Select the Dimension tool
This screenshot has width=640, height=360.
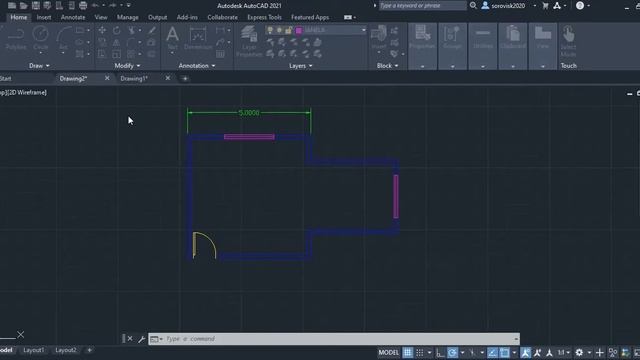pos(198,38)
